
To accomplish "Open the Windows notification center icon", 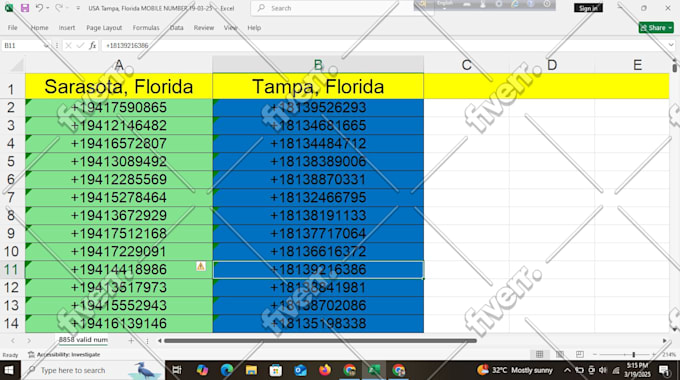I will (x=664, y=370).
